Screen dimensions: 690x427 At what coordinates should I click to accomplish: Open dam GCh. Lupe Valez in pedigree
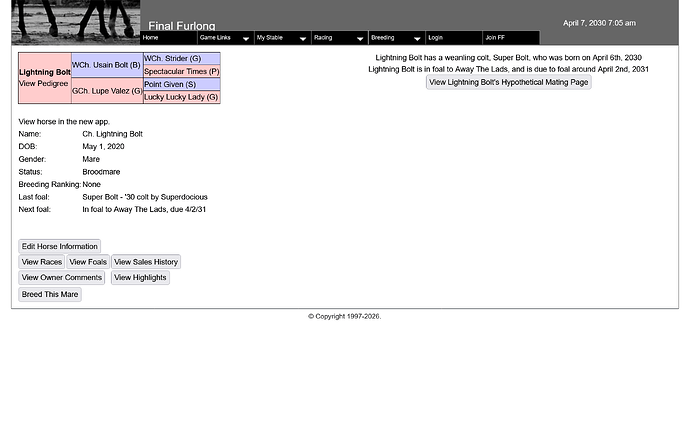tap(106, 91)
